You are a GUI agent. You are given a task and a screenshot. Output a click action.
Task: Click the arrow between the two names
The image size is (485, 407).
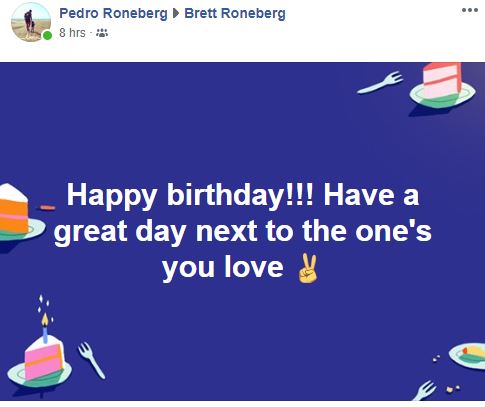[176, 14]
